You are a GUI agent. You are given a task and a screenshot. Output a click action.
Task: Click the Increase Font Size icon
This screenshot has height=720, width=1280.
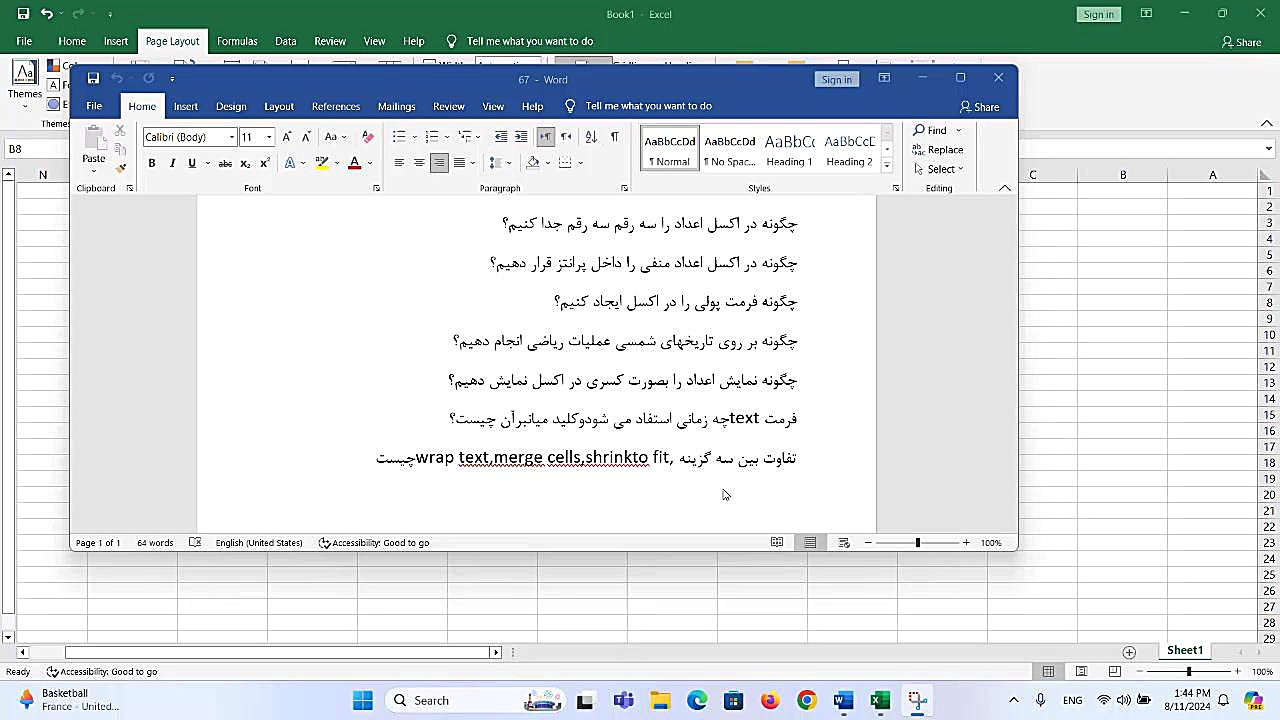pyautogui.click(x=287, y=137)
